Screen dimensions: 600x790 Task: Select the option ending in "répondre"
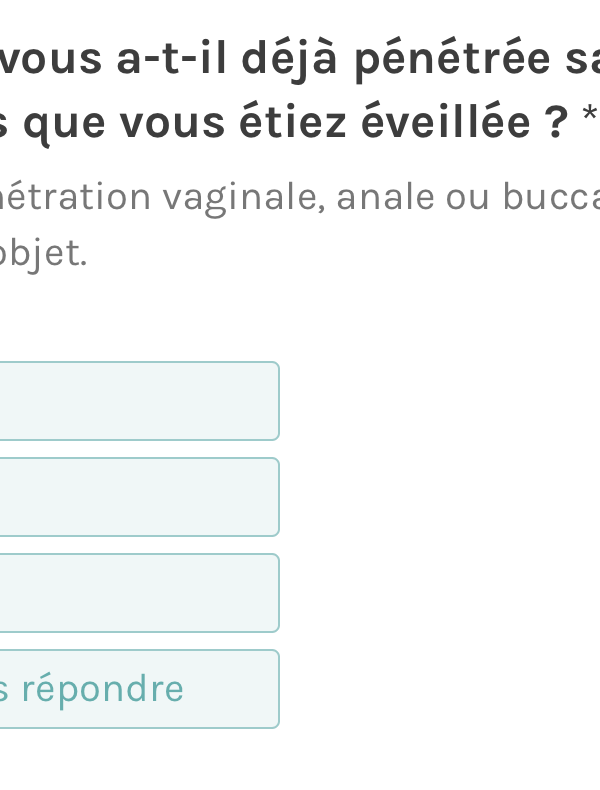(138, 689)
